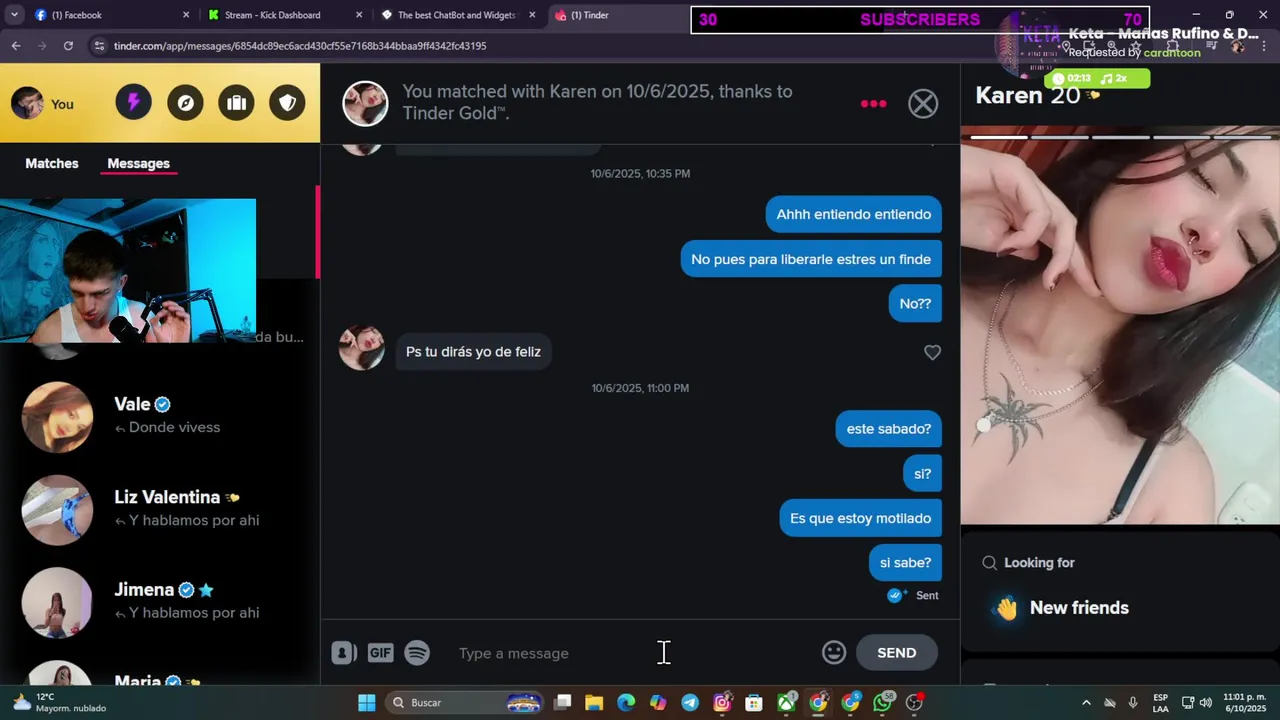Open the conversation with Jimena
1280x720 pixels.
point(160,601)
